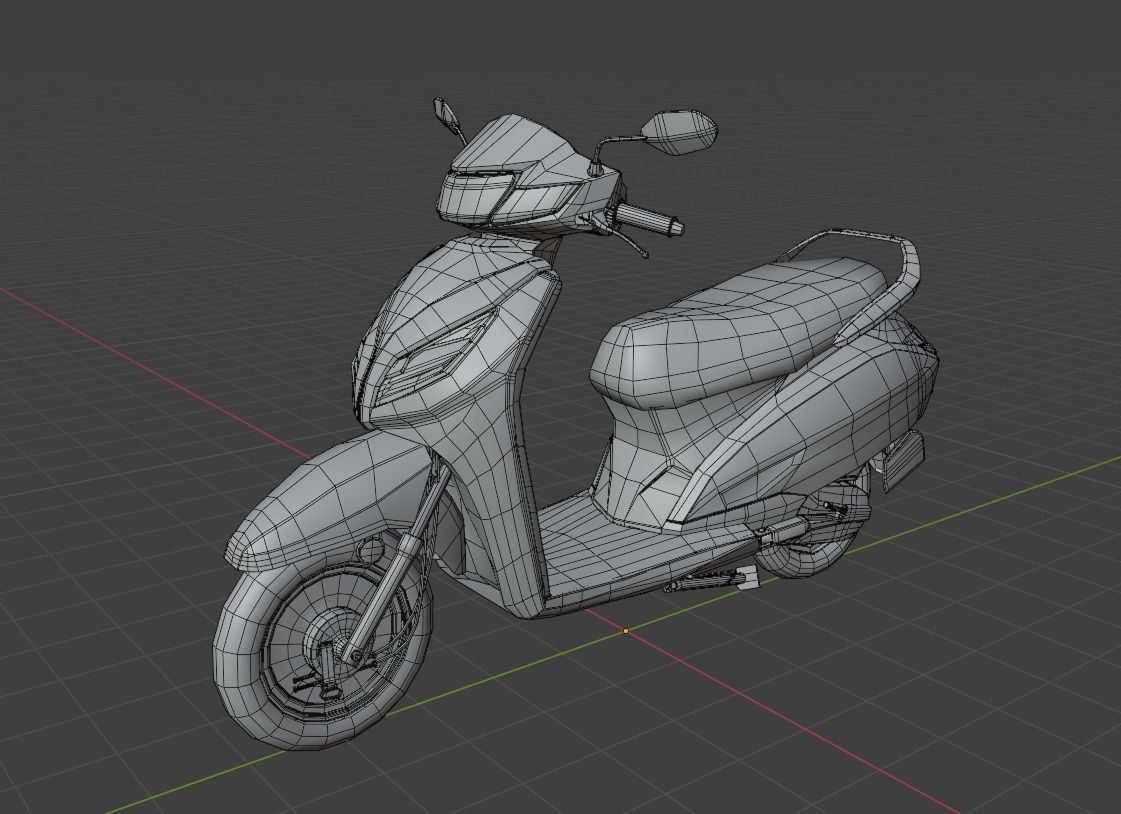Select the front wheel hub
The width and height of the screenshot is (1121, 814).
coord(330,638)
